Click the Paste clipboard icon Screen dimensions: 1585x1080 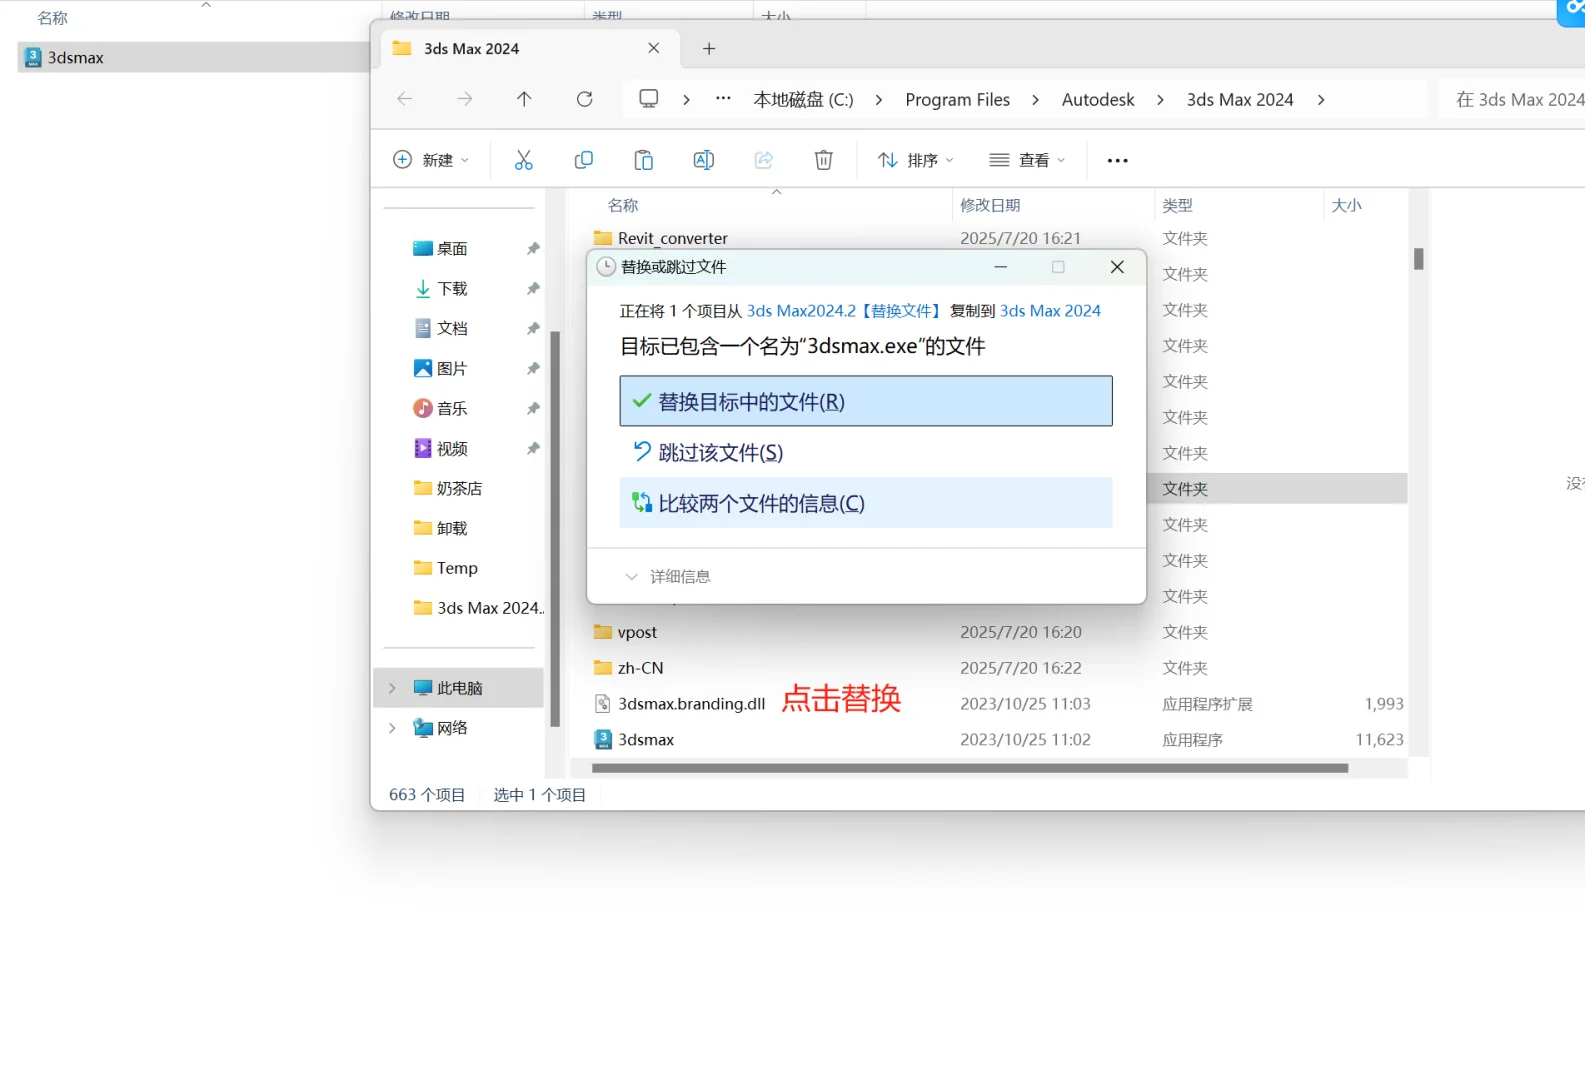click(643, 160)
